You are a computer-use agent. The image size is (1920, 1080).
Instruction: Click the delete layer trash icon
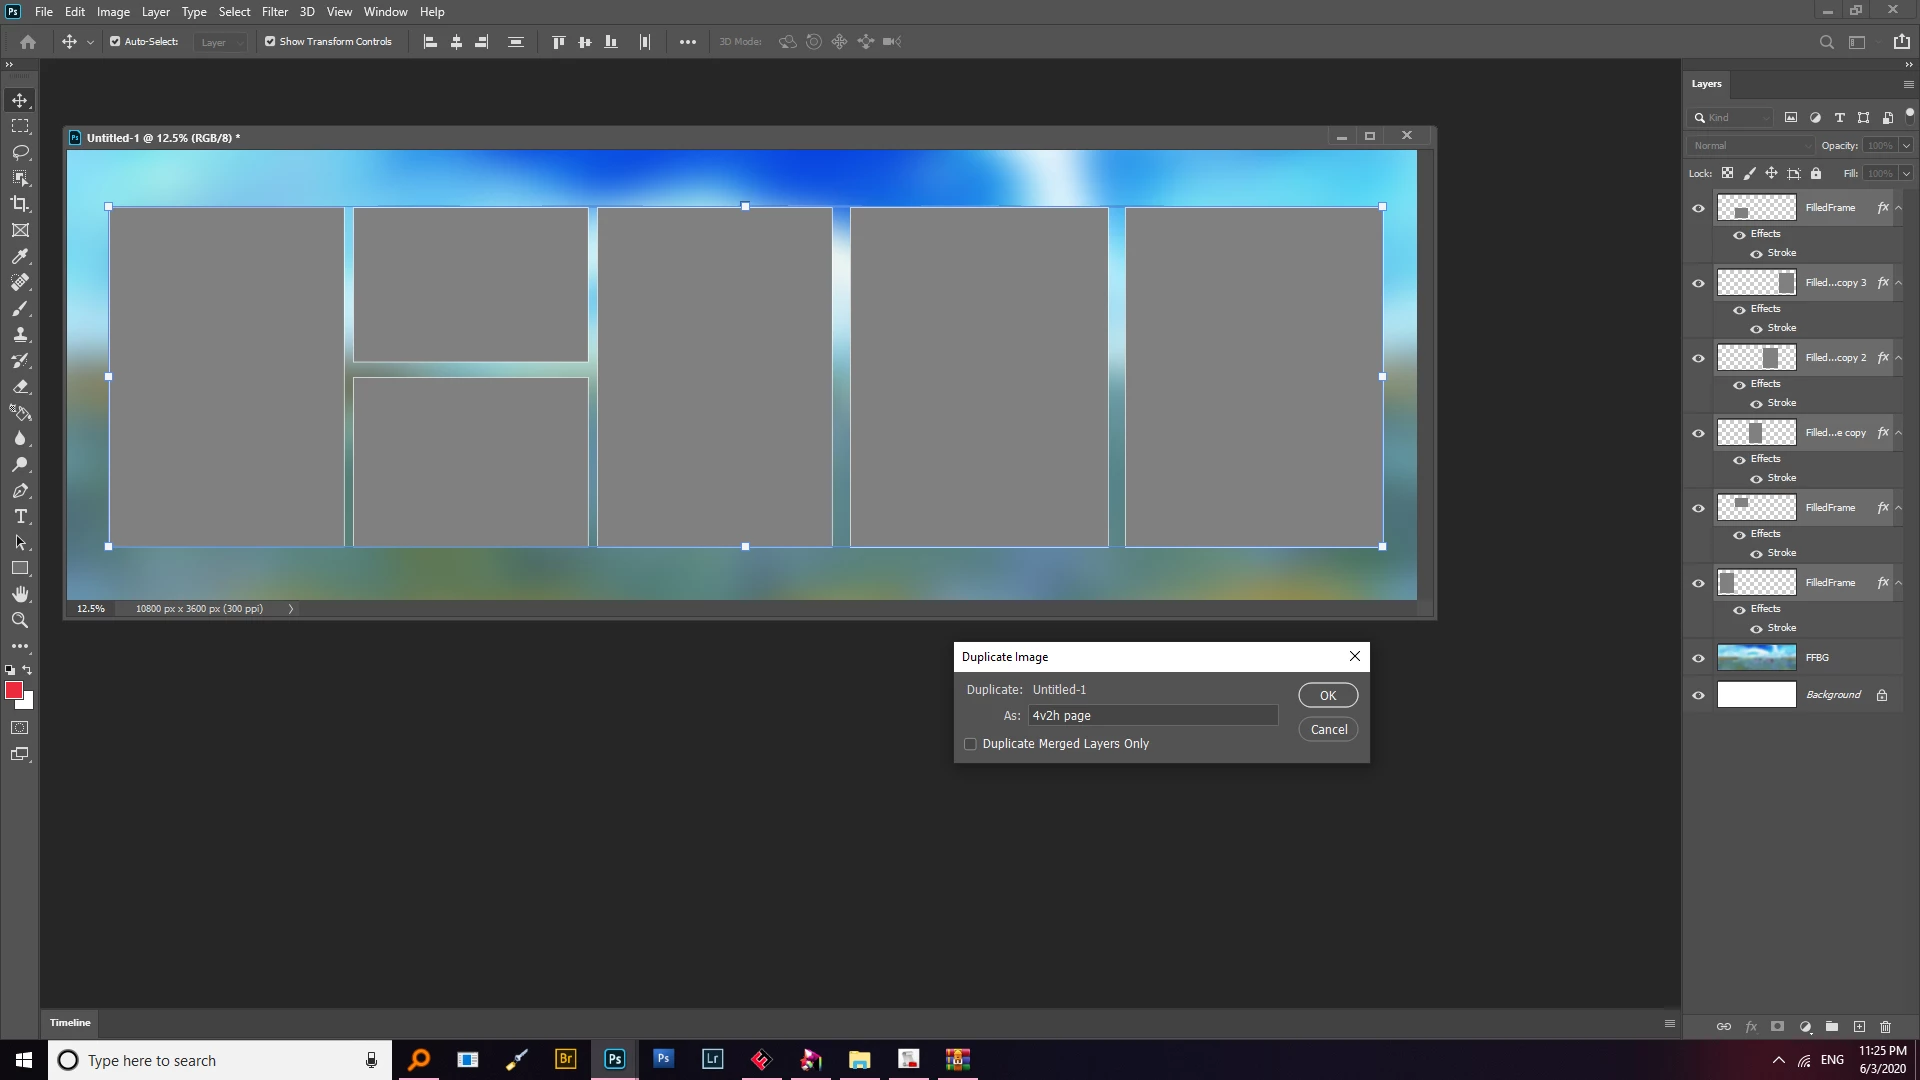coord(1885,1027)
